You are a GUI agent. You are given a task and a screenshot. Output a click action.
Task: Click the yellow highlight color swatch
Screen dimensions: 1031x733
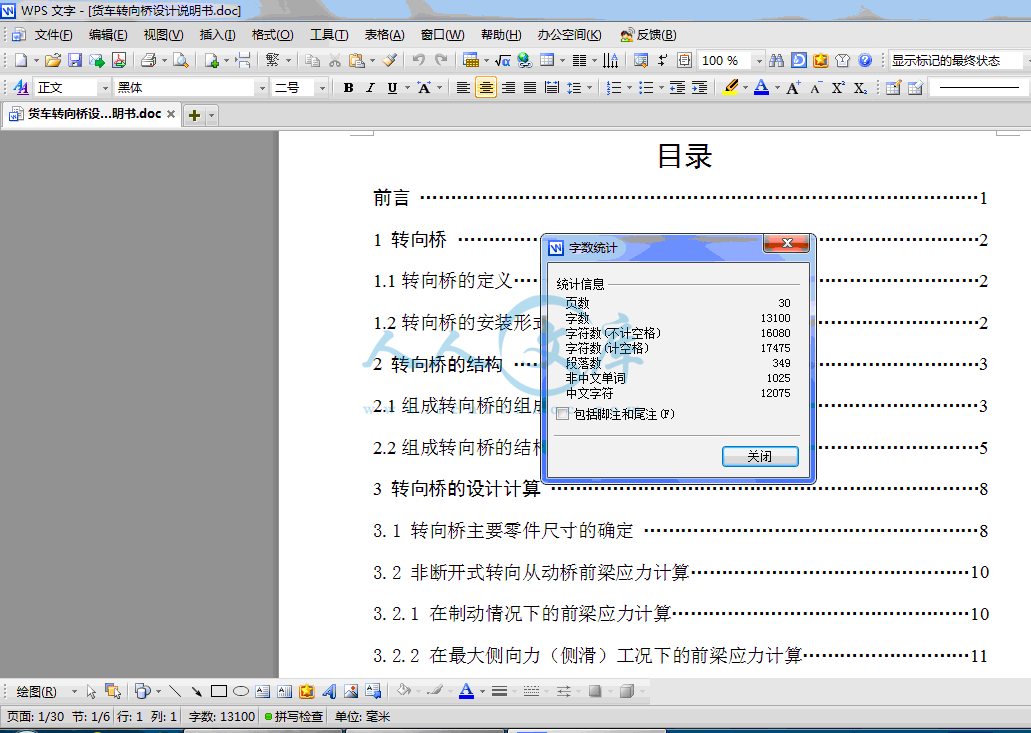[x=731, y=87]
